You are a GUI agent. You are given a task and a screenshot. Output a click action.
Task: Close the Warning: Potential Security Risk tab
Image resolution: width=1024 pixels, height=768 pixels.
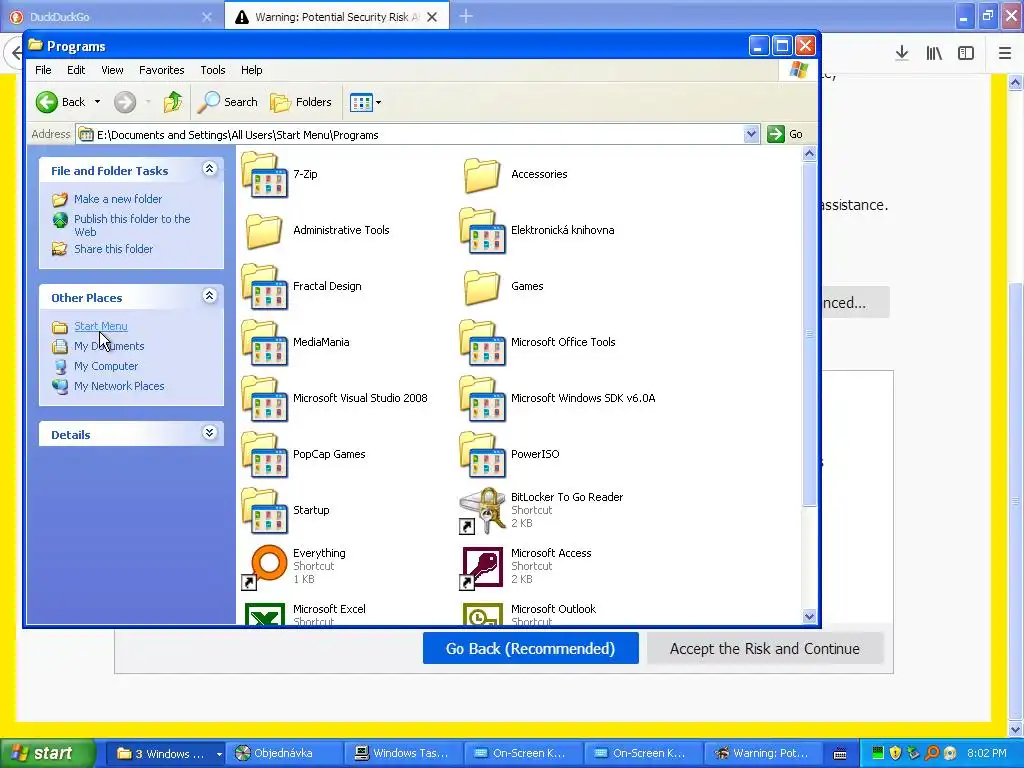pyautogui.click(x=432, y=17)
